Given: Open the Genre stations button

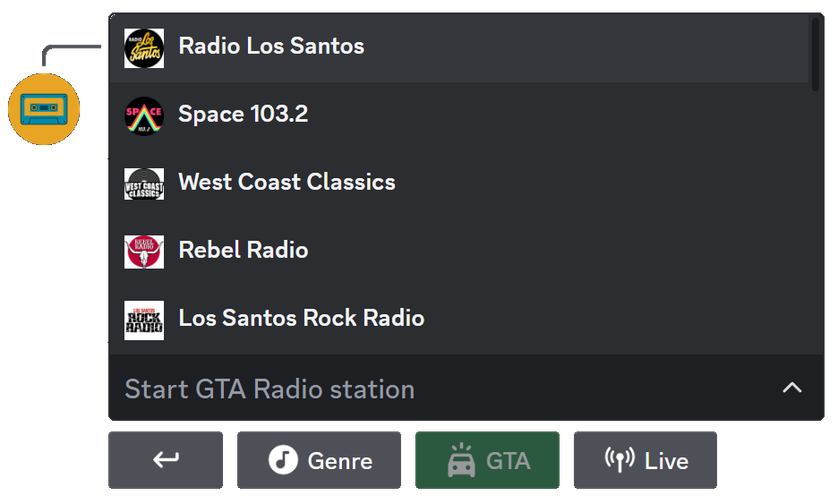Looking at the screenshot, I should (319, 460).
